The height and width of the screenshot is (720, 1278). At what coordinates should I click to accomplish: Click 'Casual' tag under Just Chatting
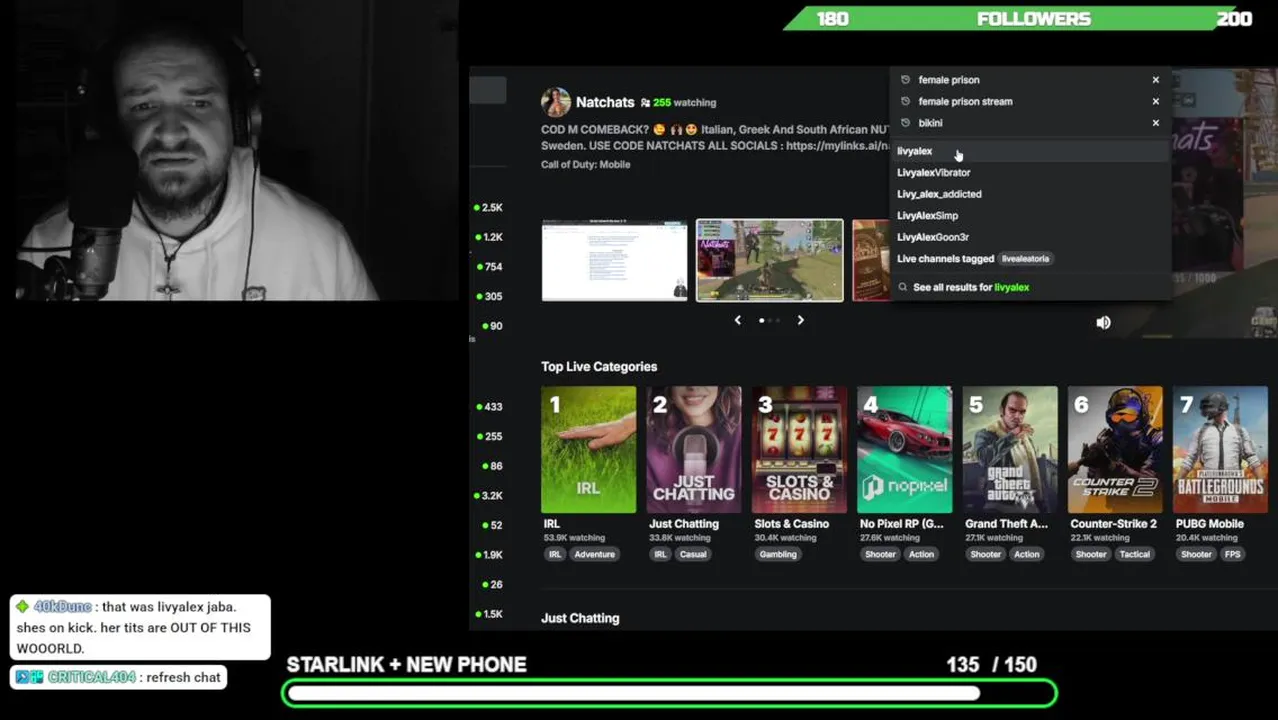[693, 554]
